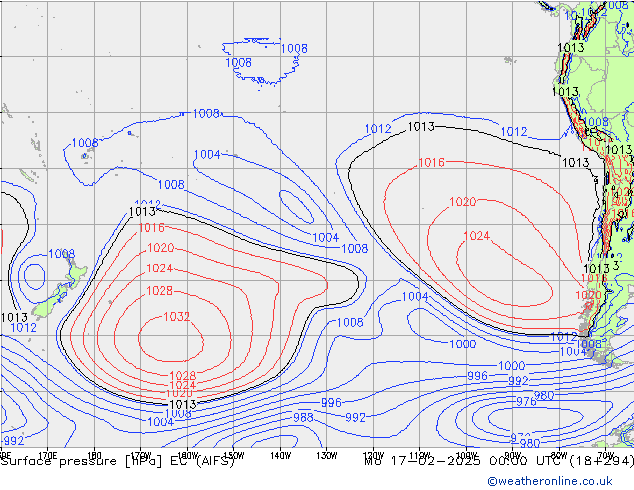Click the 1012 label south of New Zealand

tap(23, 327)
